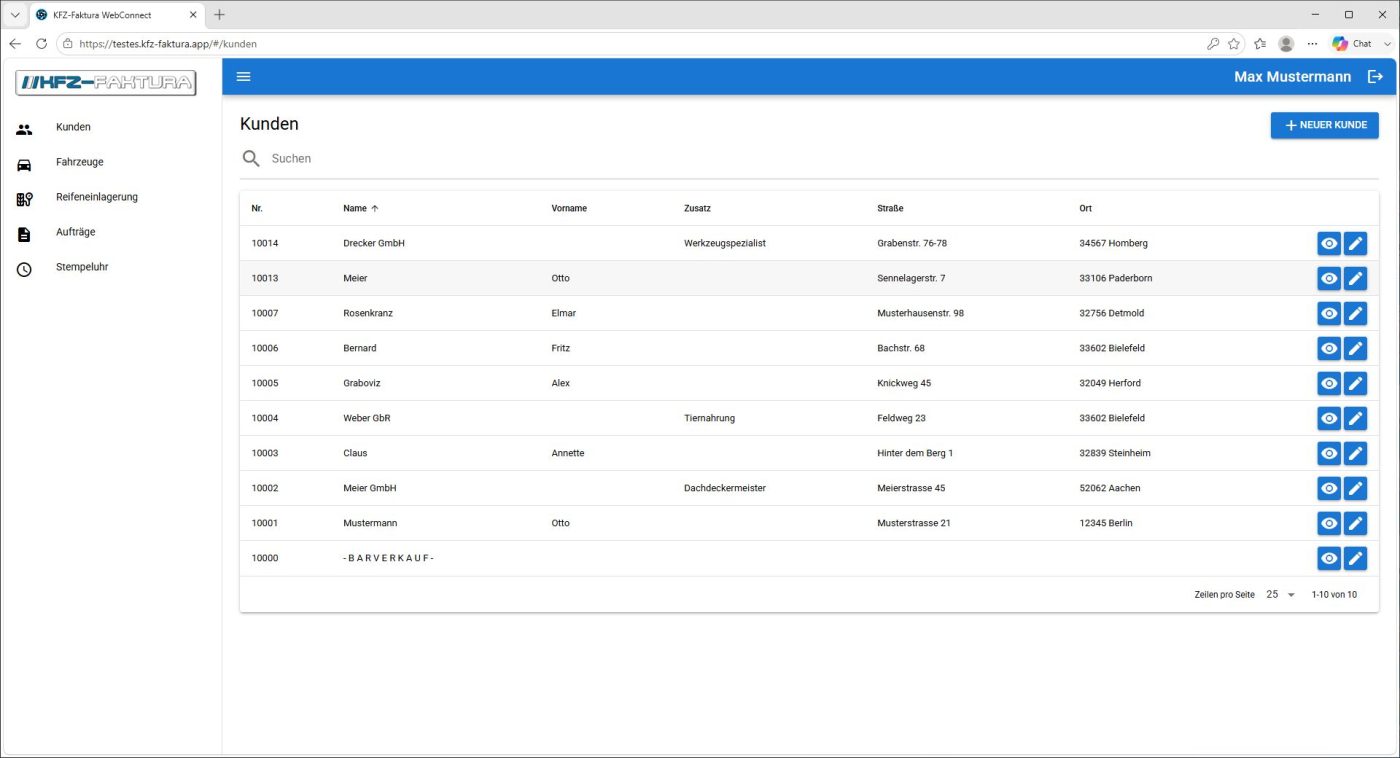Sort the table by the Nr. column
Screen dimensions: 1400x758
257,208
